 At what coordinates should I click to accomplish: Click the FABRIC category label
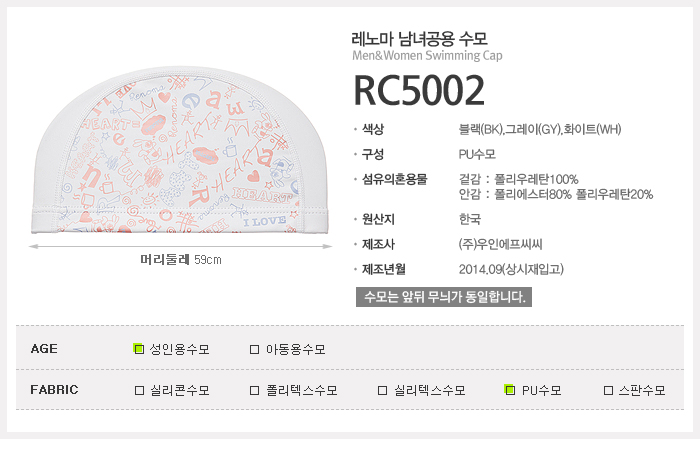[x=54, y=390]
